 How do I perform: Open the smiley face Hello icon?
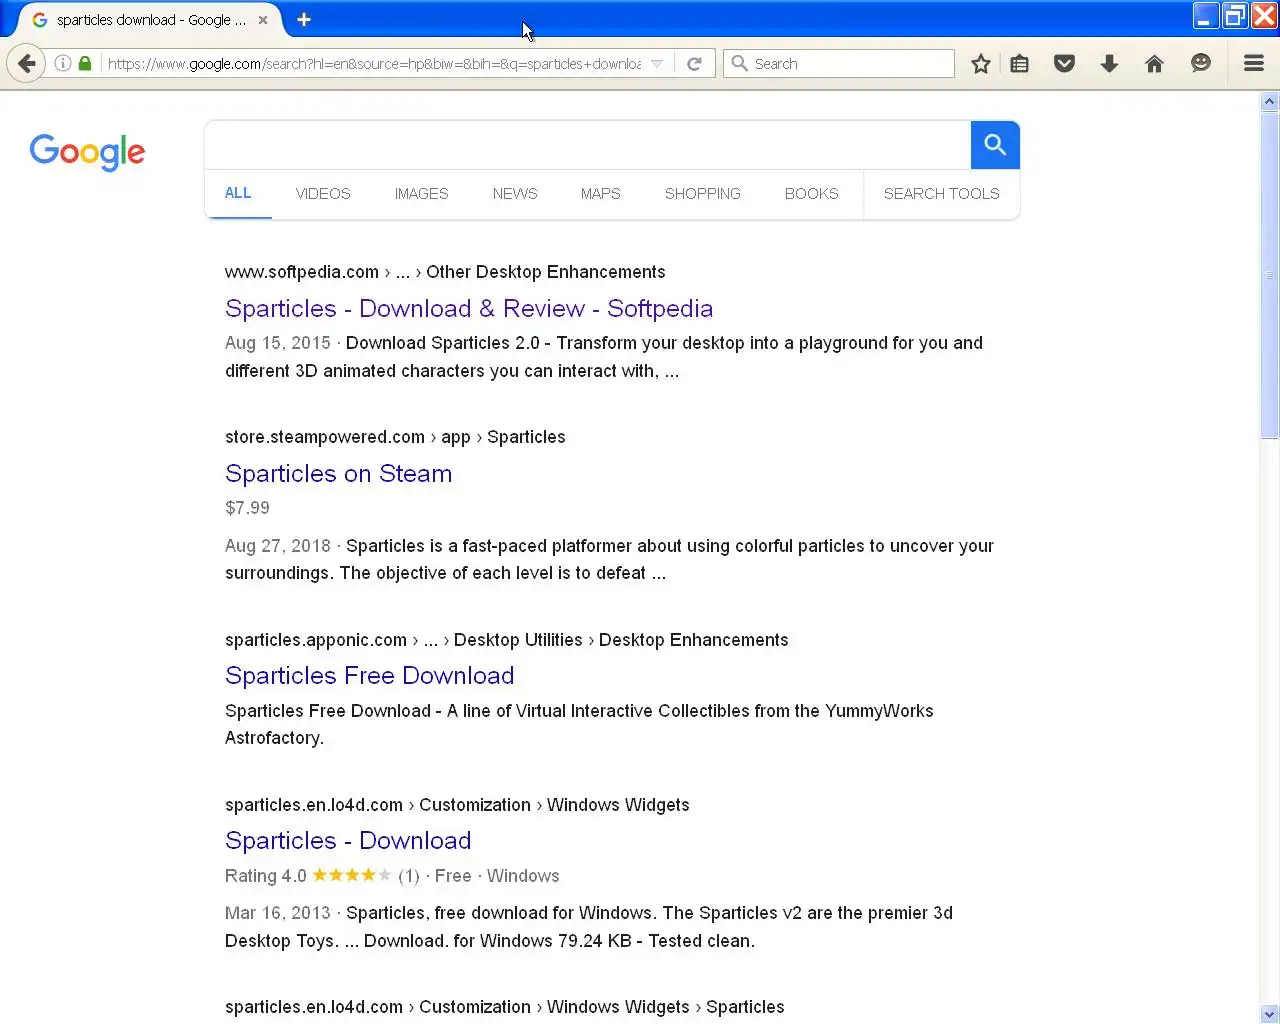coord(1201,63)
